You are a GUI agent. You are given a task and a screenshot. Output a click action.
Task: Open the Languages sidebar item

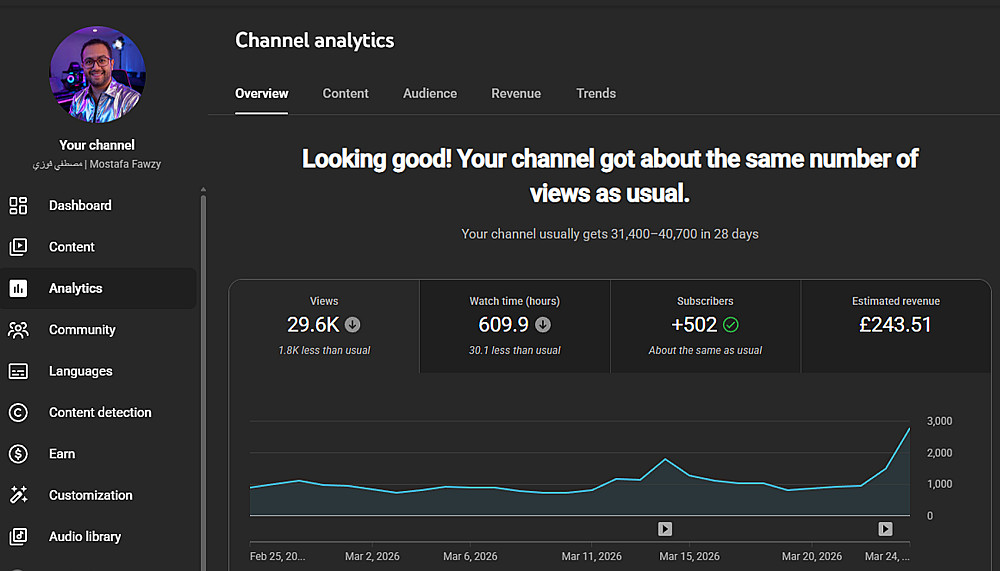(x=98, y=371)
